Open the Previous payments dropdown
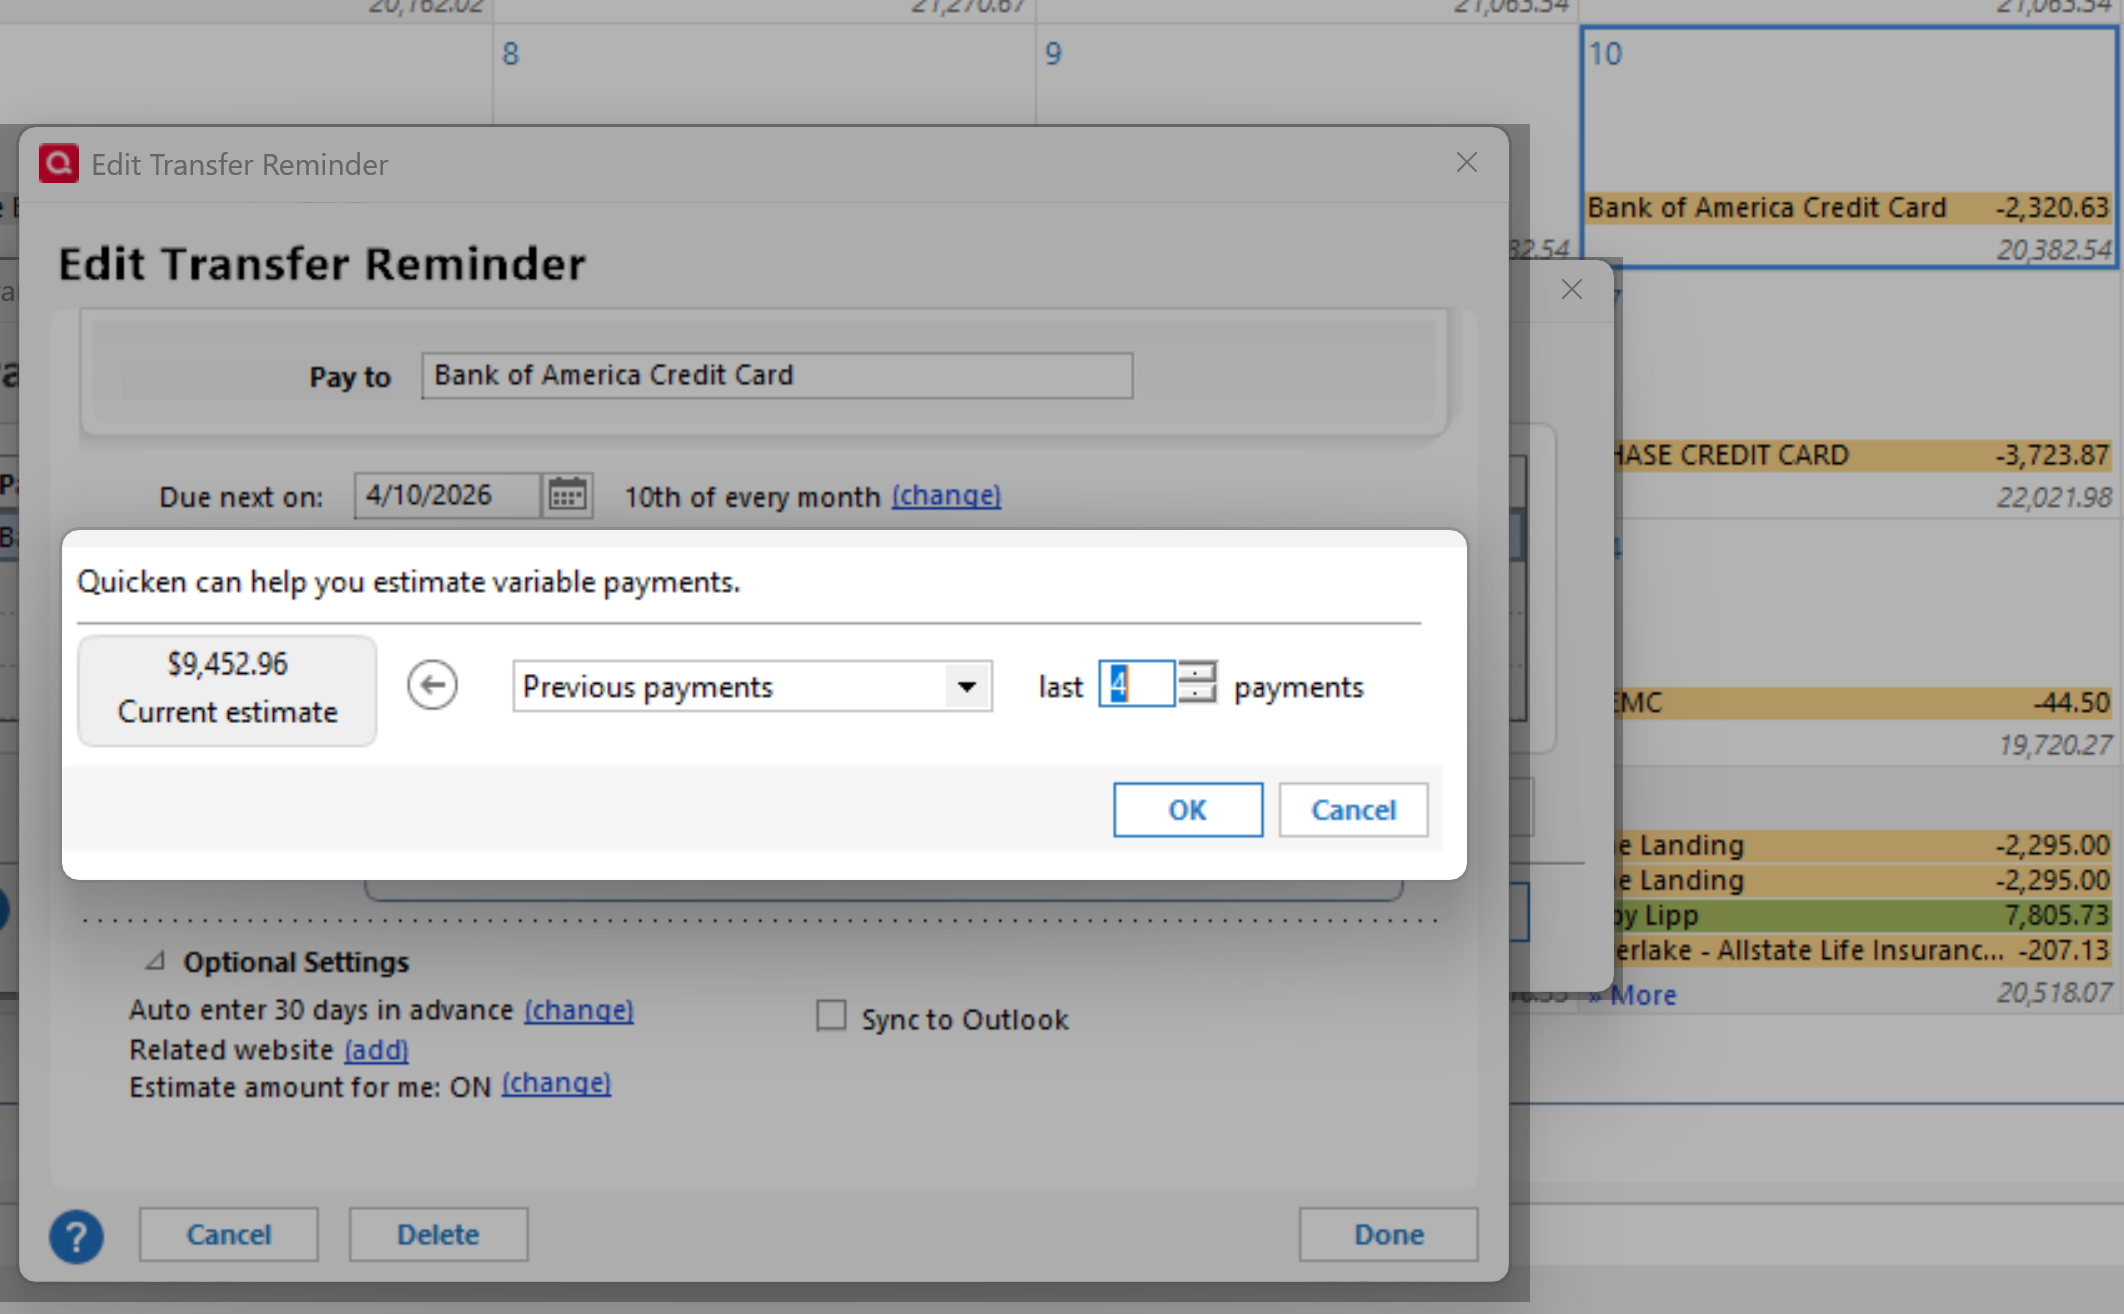 [966, 687]
